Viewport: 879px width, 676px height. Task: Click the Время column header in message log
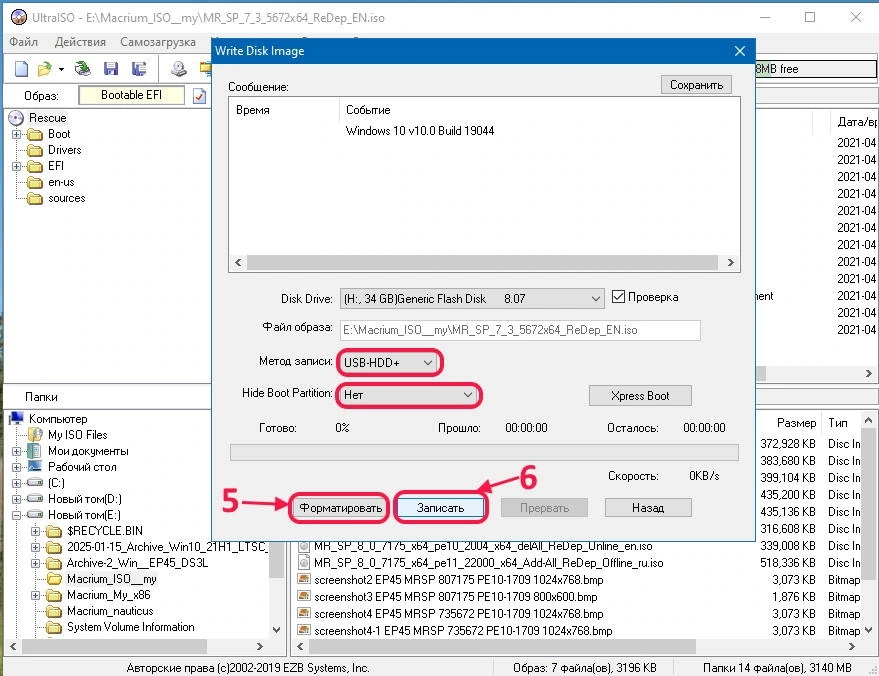pyautogui.click(x=253, y=110)
